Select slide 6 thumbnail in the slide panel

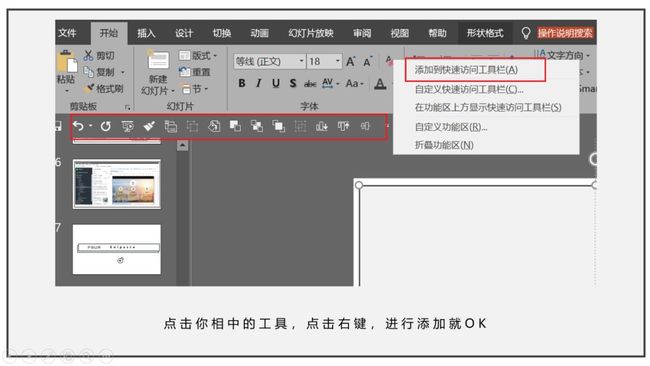point(116,184)
